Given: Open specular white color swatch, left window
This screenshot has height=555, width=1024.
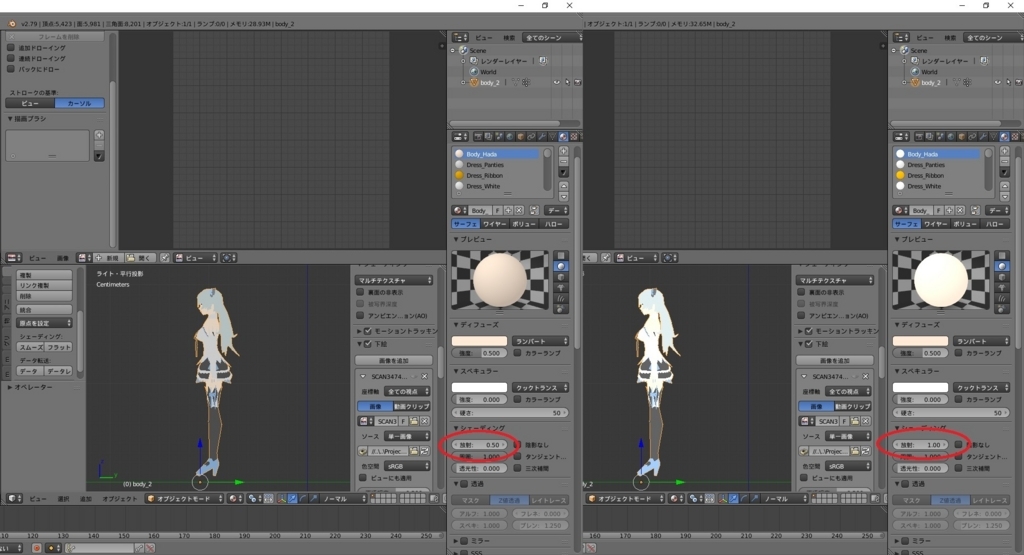Looking at the screenshot, I should [x=479, y=387].
